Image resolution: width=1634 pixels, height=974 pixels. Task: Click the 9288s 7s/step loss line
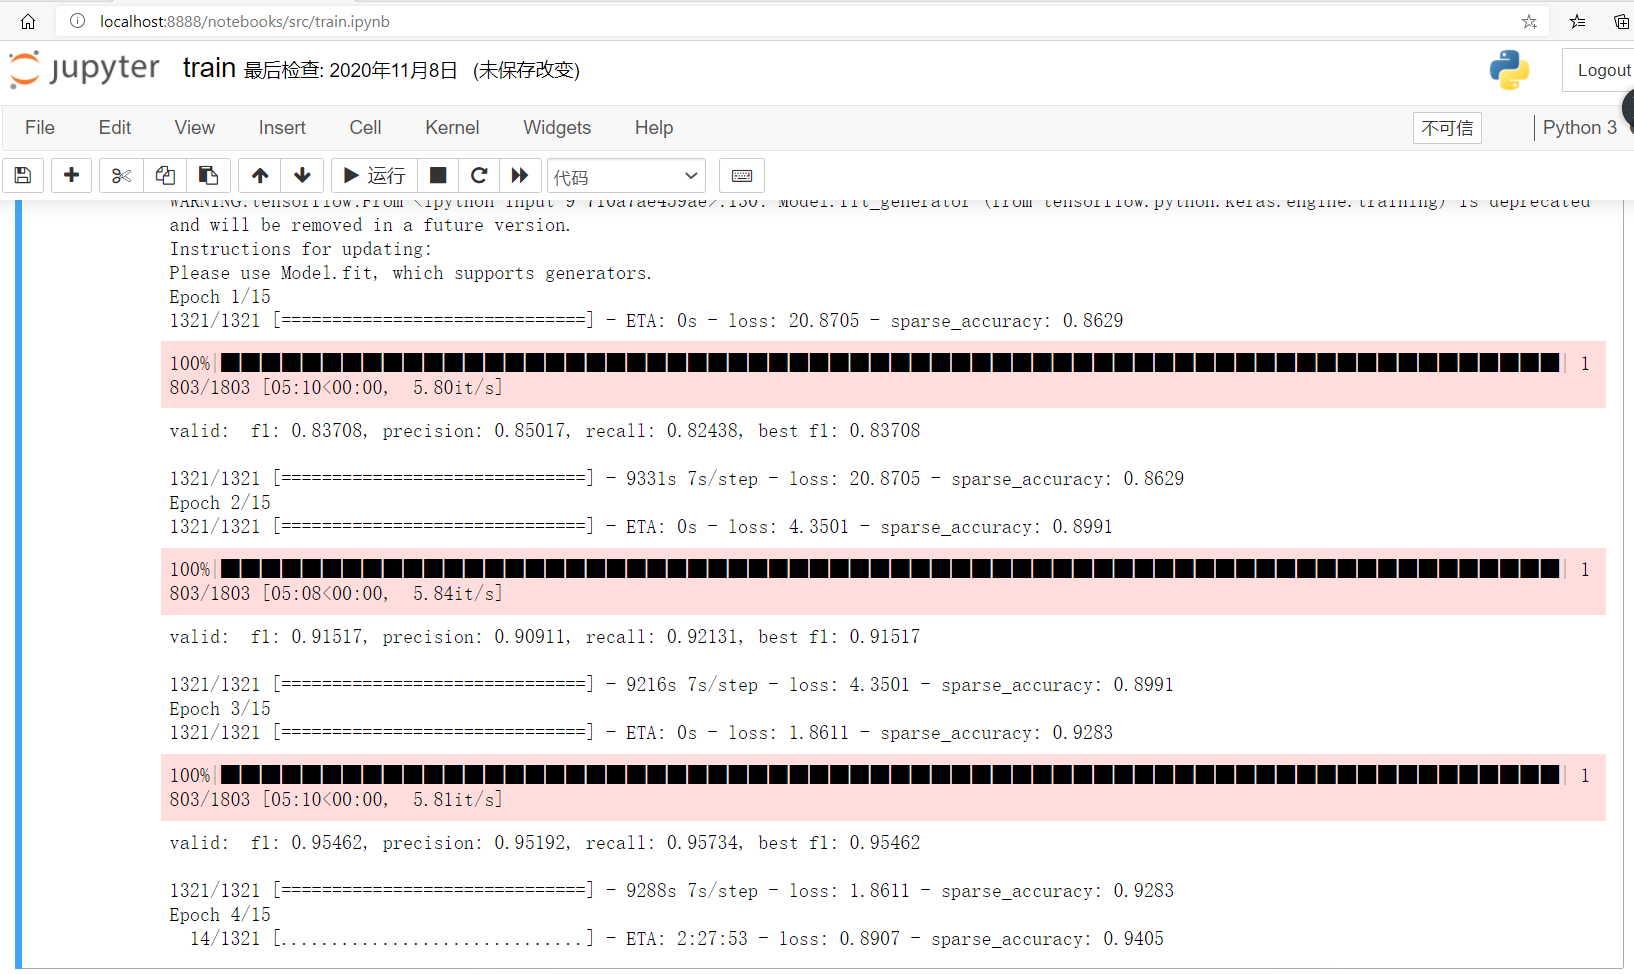[x=672, y=891]
